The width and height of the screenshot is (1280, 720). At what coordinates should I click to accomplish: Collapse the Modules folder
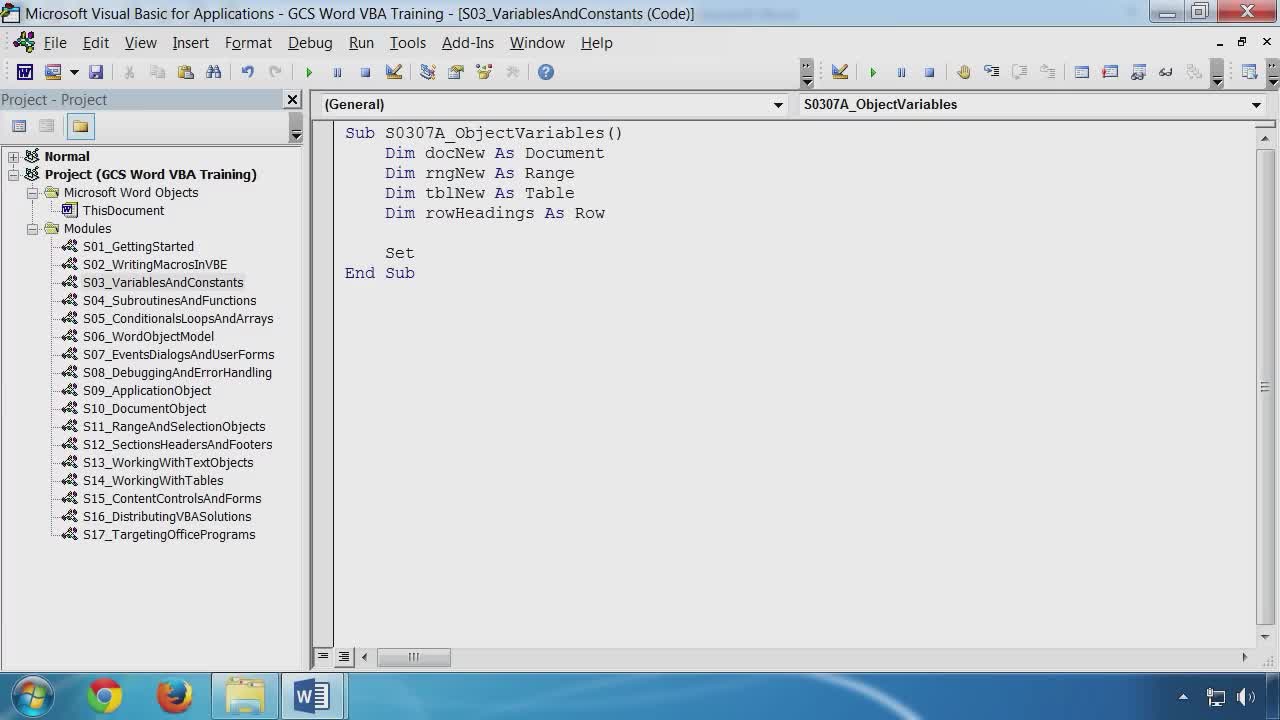pos(32,229)
